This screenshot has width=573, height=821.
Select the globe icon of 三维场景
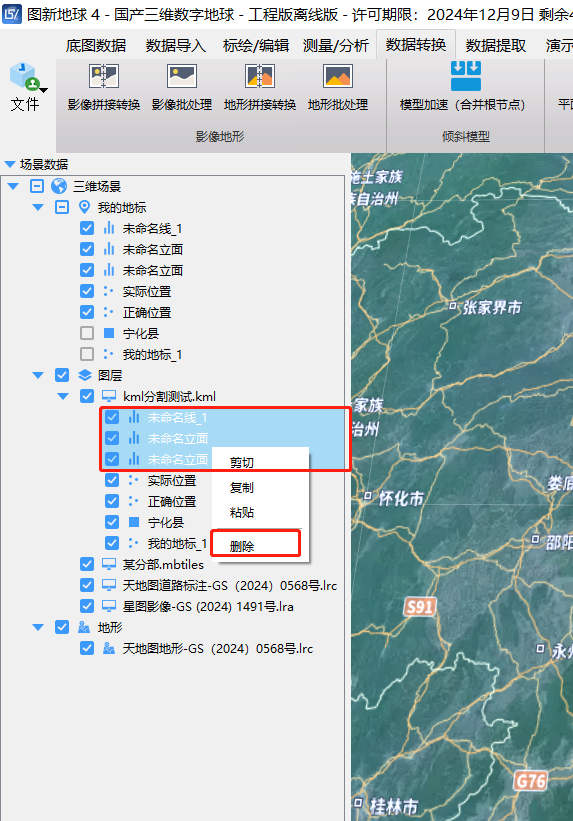click(59, 186)
